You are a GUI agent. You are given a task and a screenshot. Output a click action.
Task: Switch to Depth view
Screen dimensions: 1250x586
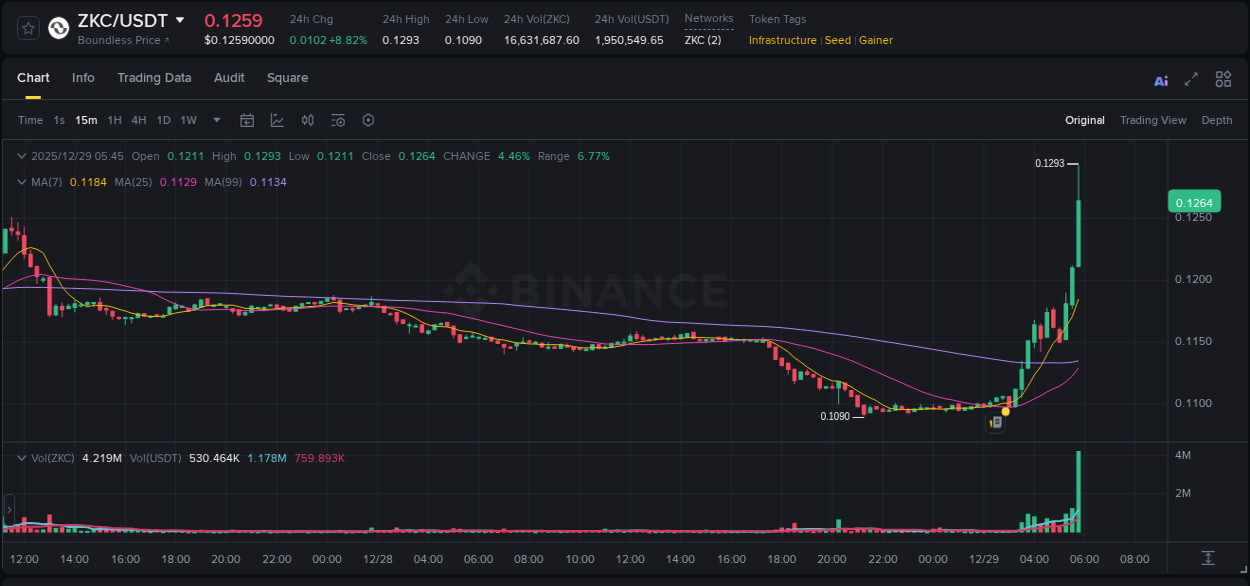pyautogui.click(x=1216, y=120)
